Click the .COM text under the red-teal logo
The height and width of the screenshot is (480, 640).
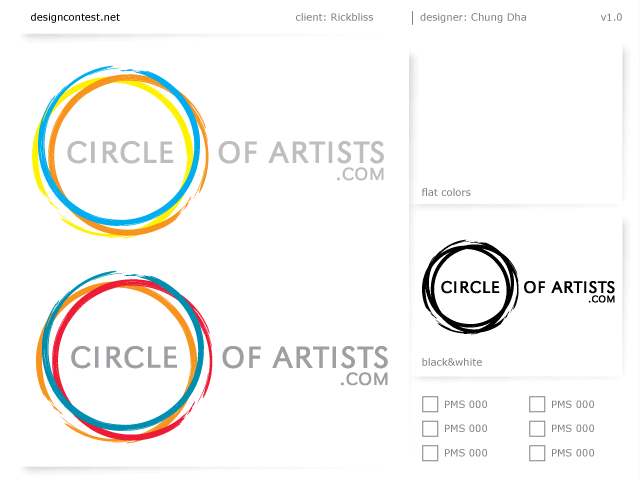[x=363, y=379]
